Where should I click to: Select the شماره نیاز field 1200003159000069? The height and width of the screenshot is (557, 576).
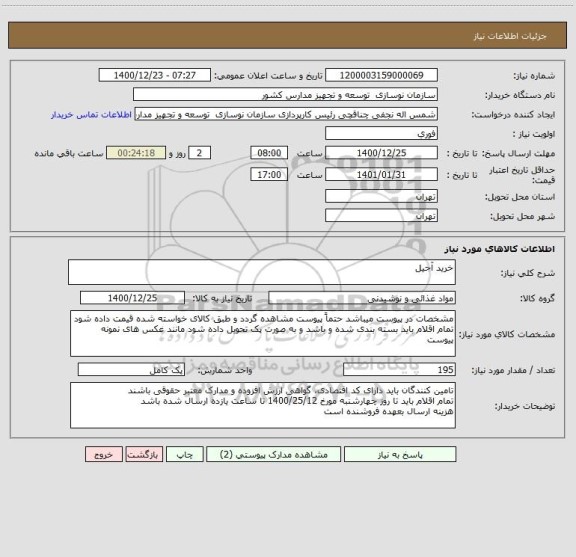coord(381,75)
